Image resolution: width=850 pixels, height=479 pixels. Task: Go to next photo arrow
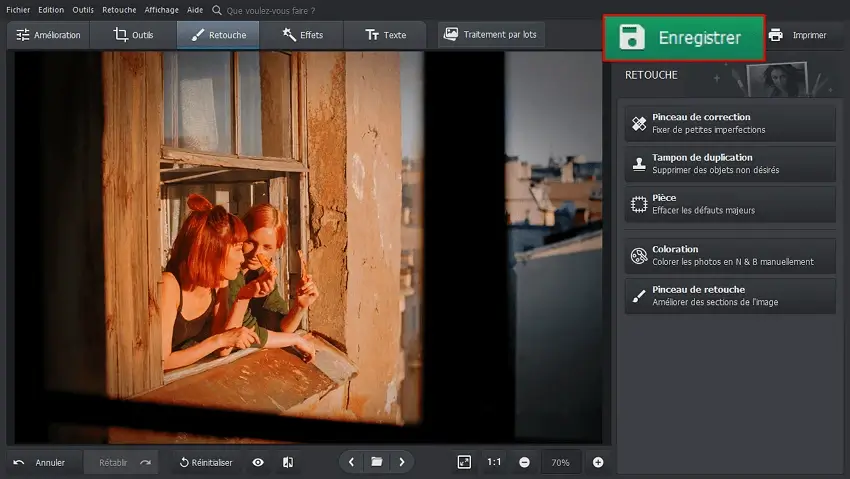[x=402, y=462]
